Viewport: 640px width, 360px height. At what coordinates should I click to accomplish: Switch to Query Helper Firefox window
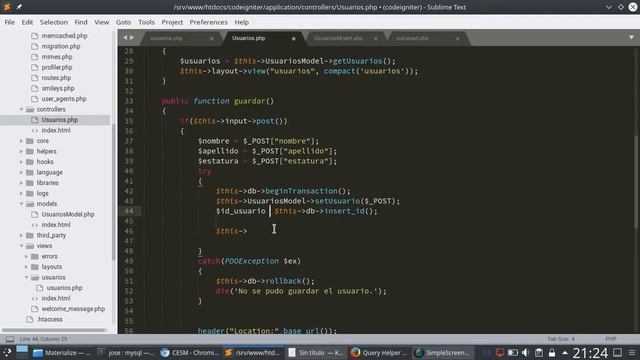(x=380, y=353)
